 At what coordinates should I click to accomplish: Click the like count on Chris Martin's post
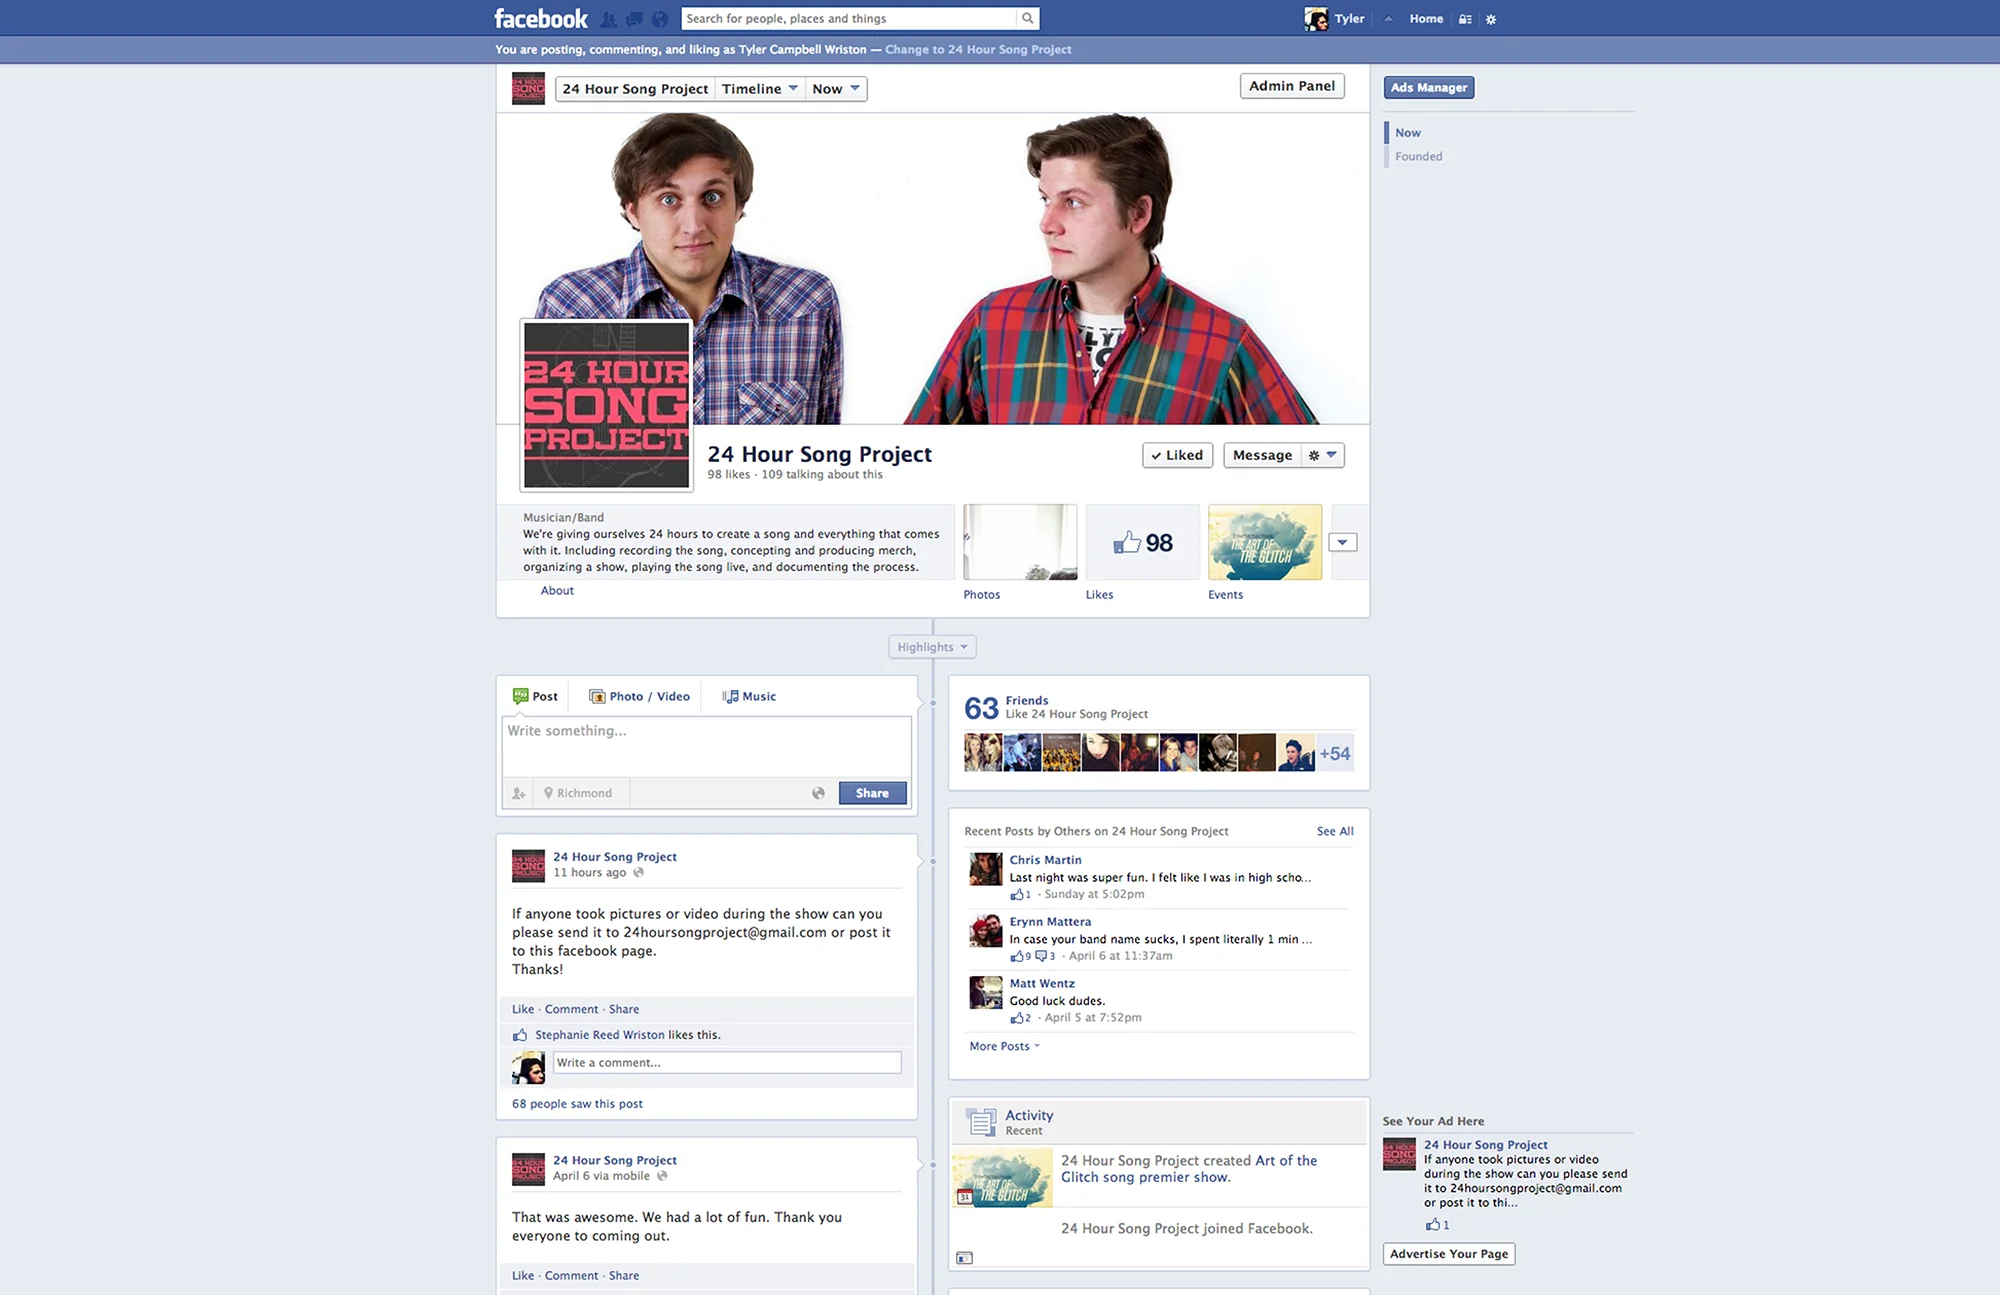coord(1020,894)
